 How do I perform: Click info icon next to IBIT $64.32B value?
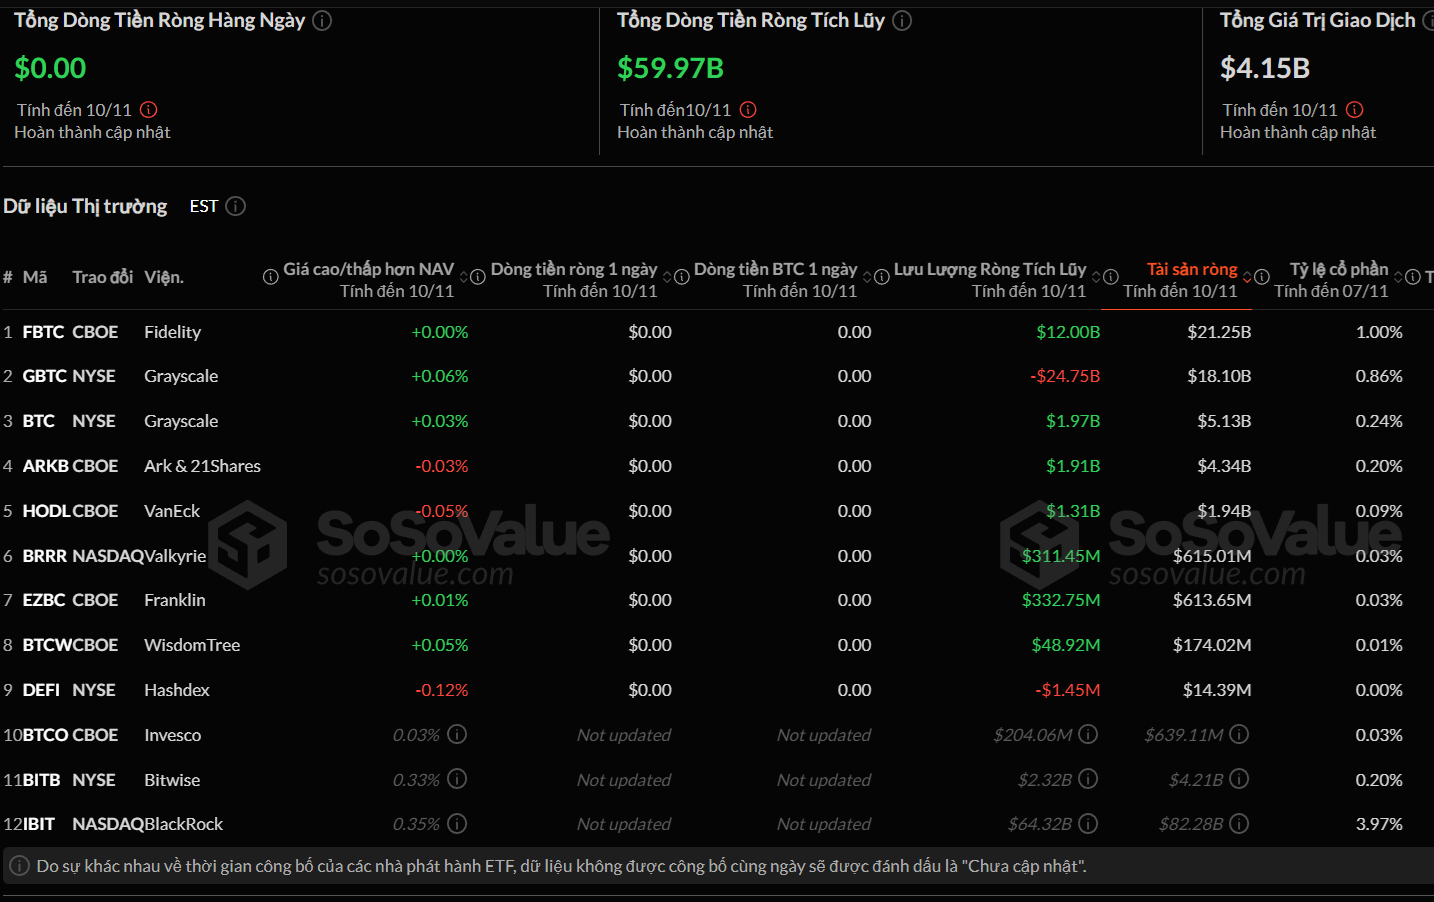coord(1088,824)
